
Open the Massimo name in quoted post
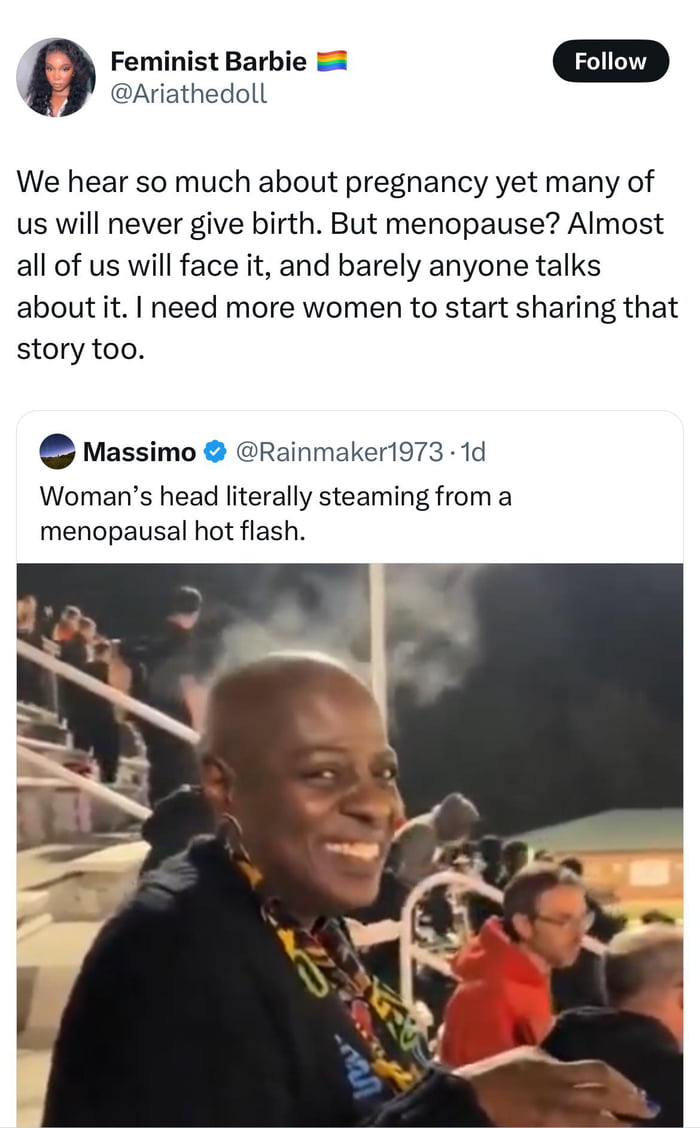[x=139, y=452]
